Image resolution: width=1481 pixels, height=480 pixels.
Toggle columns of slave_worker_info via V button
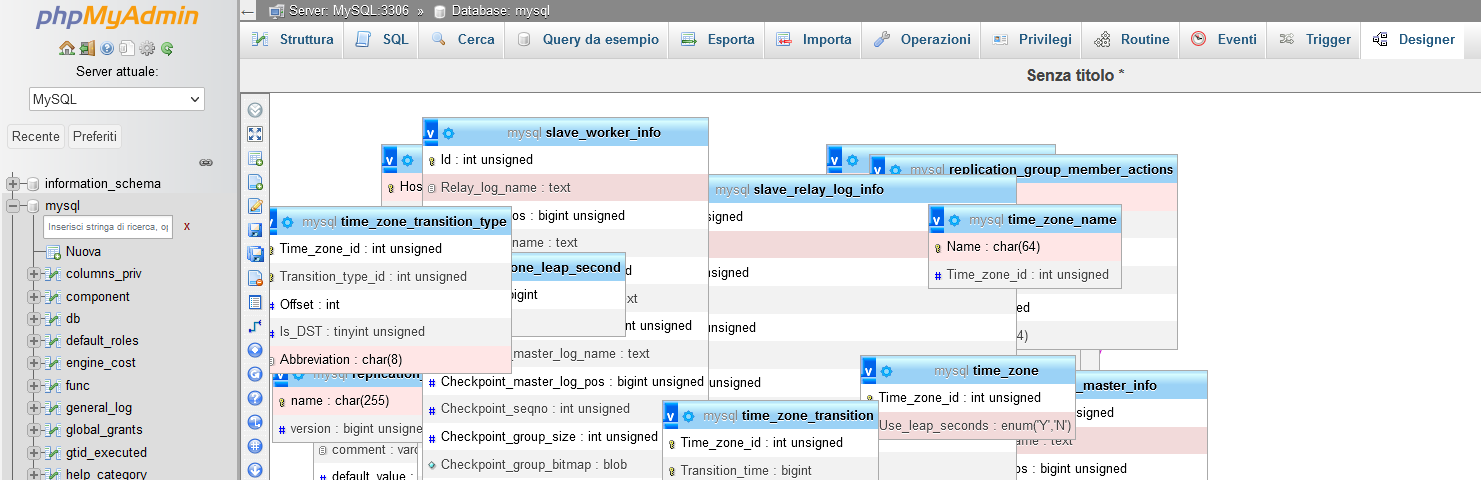click(x=431, y=132)
